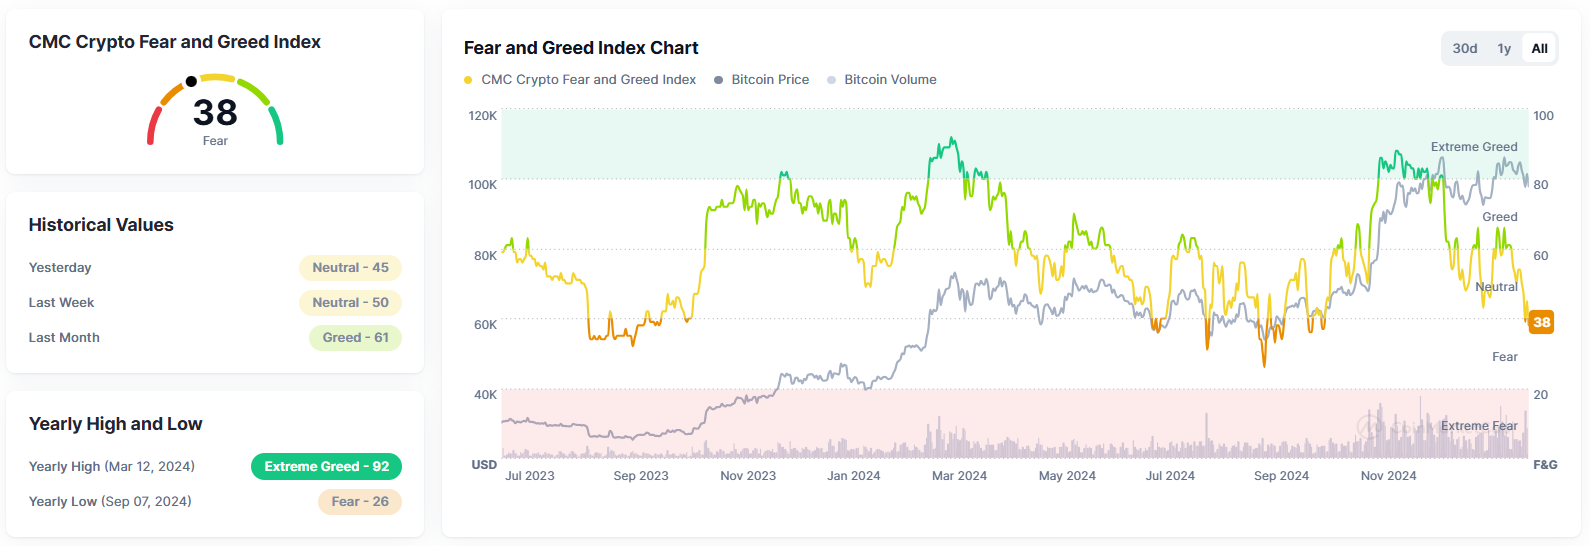1590x546 pixels.
Task: Click the black indicator dot on the gauge
Action: (x=191, y=81)
